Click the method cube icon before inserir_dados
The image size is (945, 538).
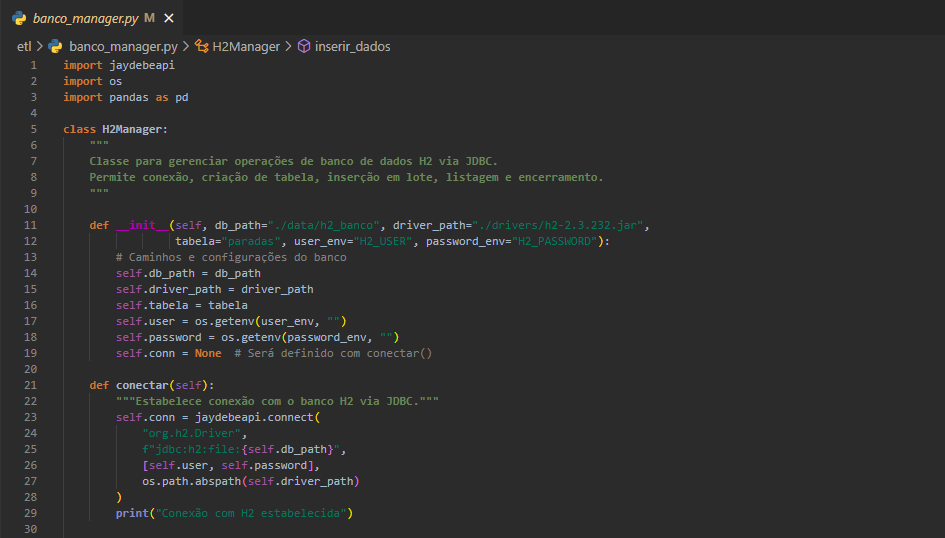[x=304, y=46]
